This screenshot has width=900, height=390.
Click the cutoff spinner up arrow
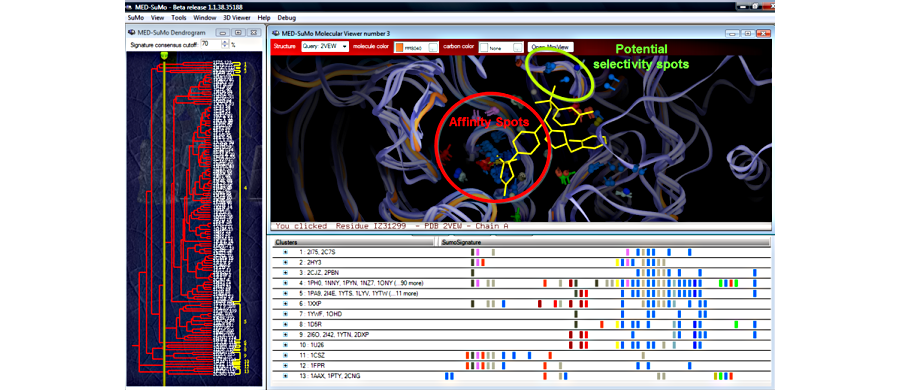coord(225,42)
